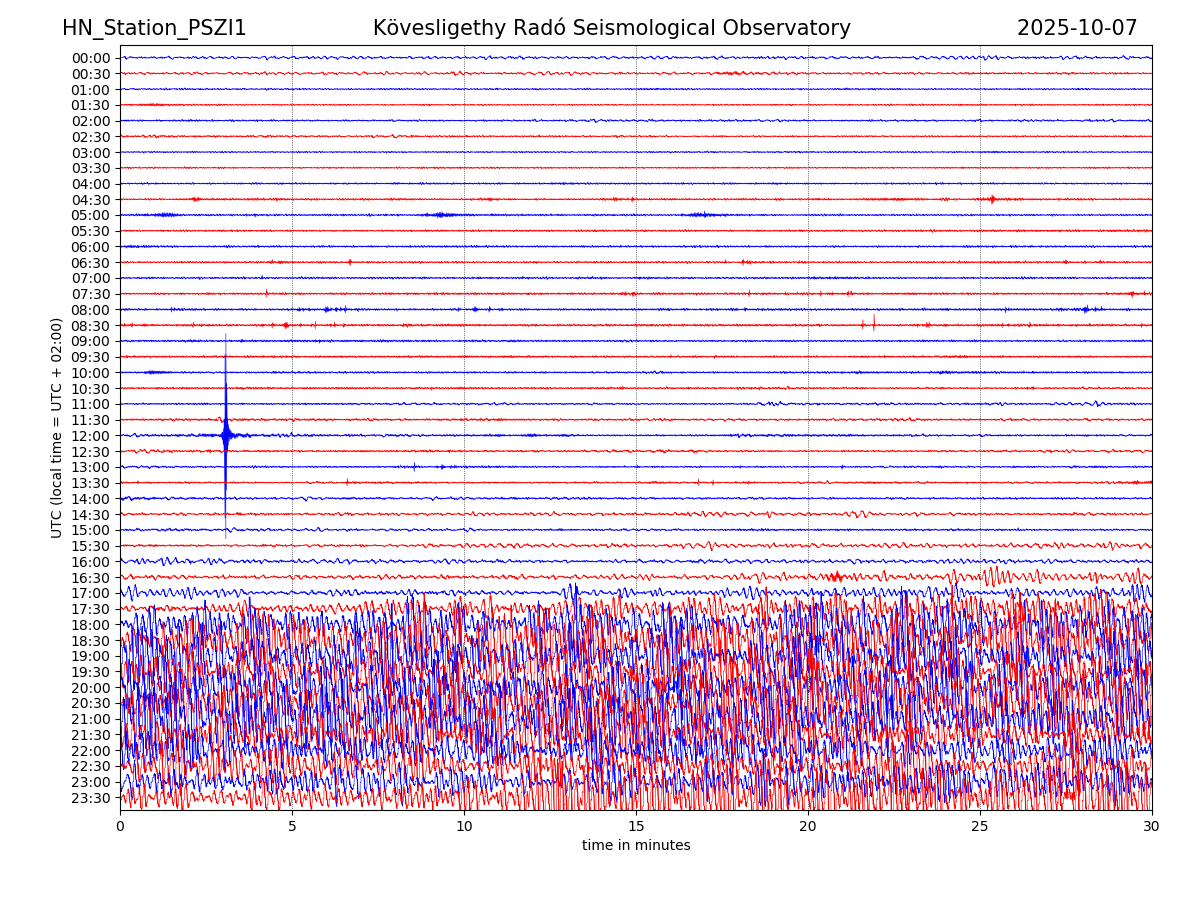1200x900 pixels.
Task: Click the UTC local time y-axis label
Action: click(x=57, y=427)
